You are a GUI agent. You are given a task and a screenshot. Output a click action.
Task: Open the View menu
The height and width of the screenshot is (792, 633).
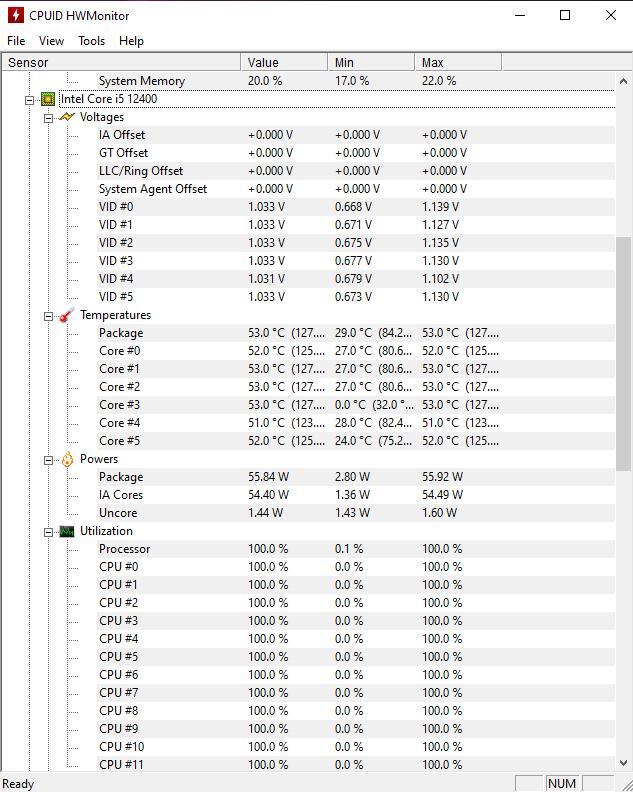(x=52, y=41)
